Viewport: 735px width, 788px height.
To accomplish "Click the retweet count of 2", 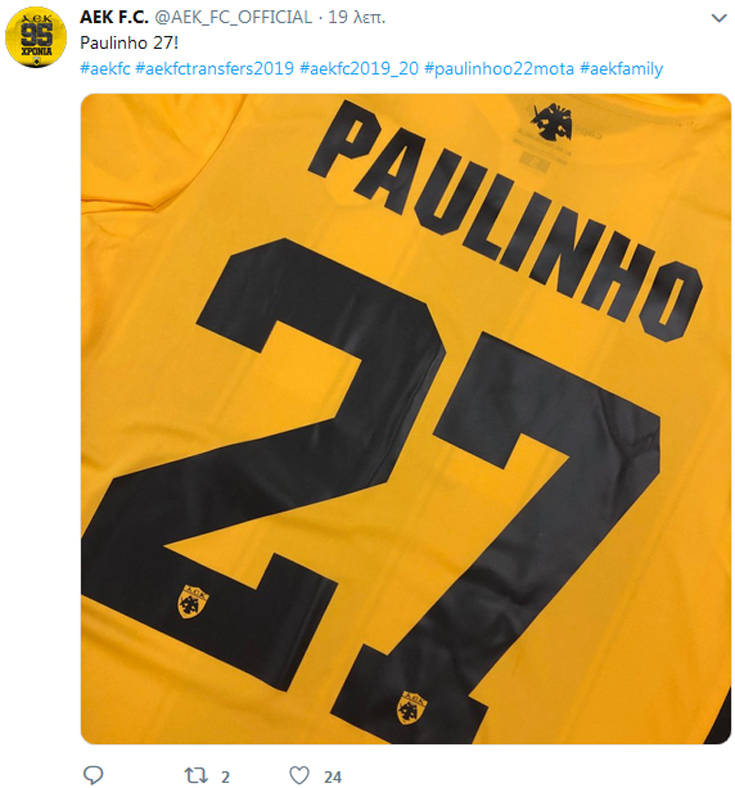I will 225,777.
